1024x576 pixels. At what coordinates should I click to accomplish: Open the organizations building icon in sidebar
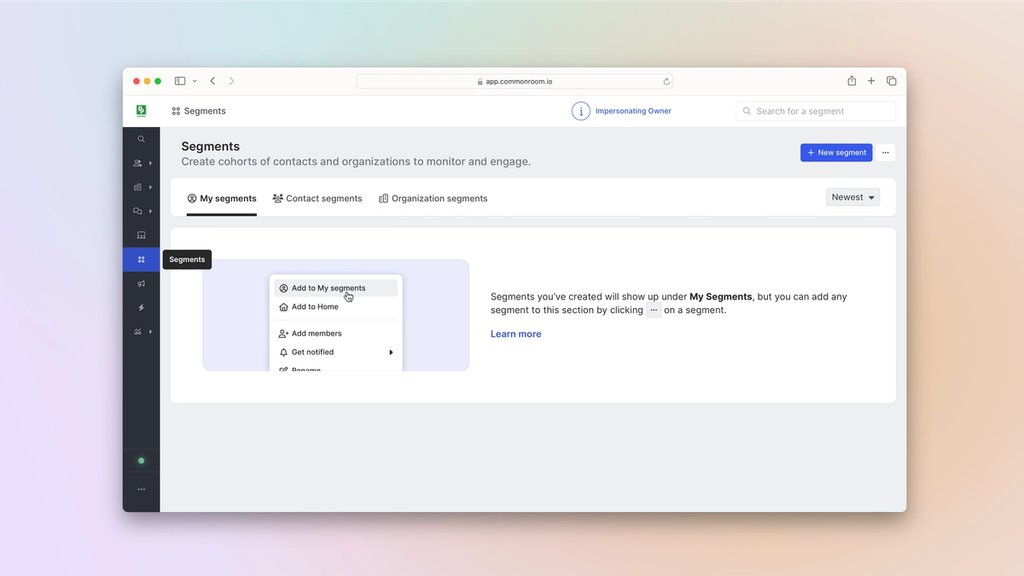tap(137, 187)
